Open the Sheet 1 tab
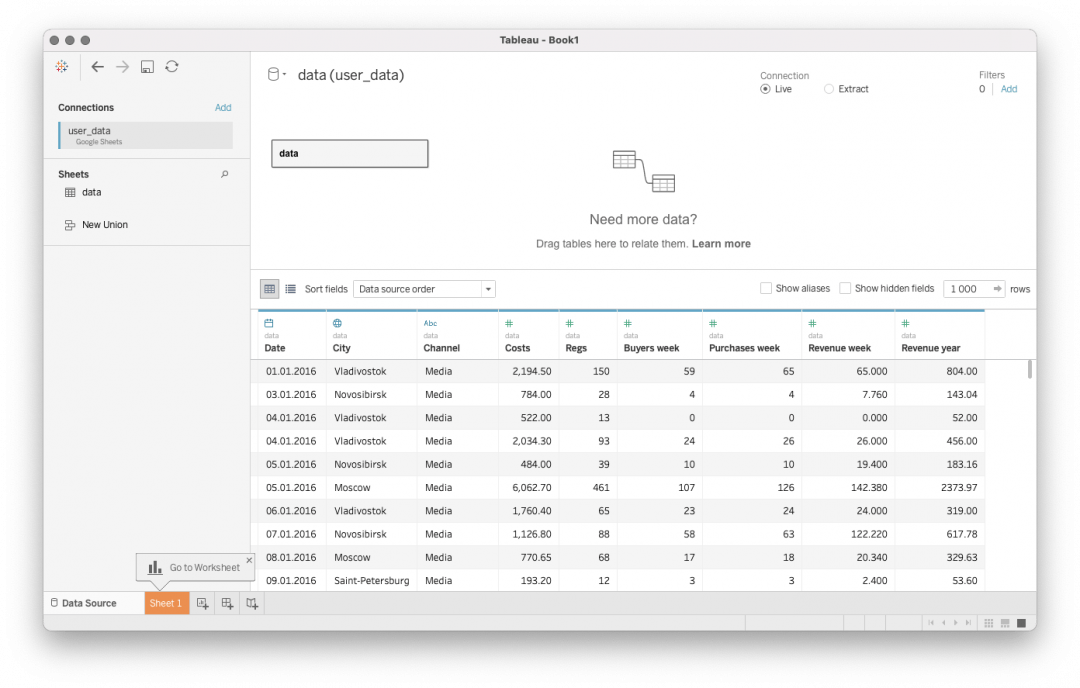 [x=166, y=603]
